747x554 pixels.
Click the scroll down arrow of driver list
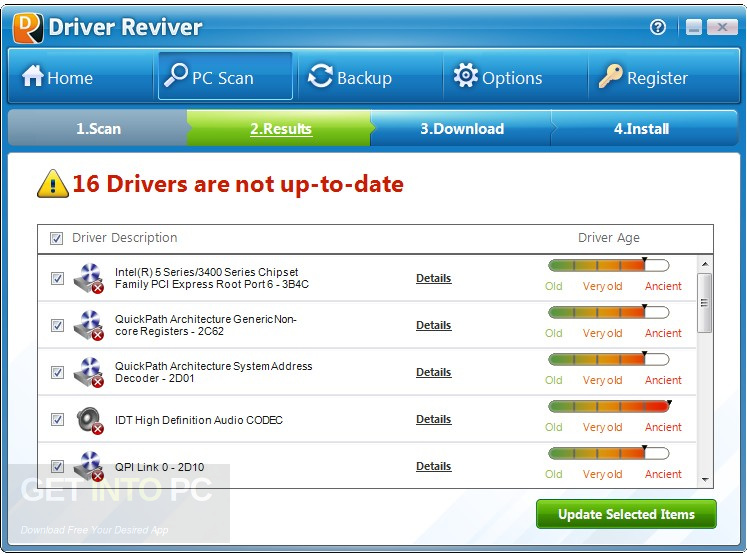coord(705,480)
